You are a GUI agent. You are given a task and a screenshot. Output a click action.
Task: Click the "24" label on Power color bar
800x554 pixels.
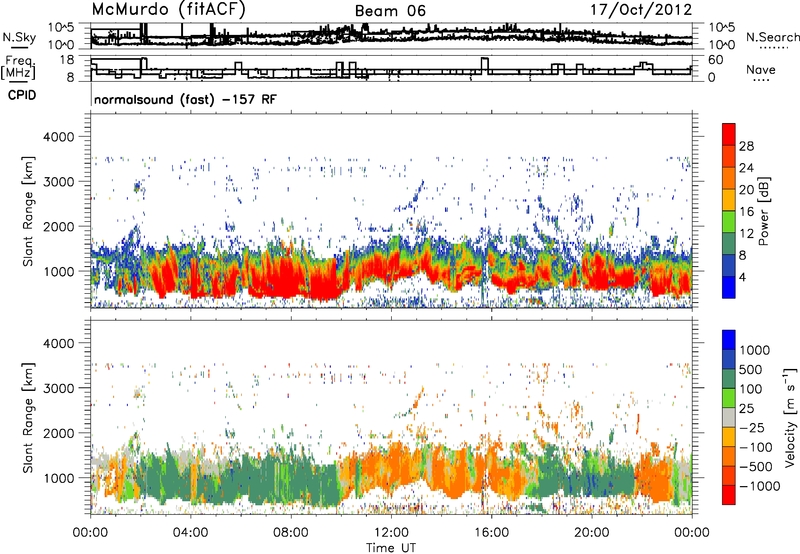[x=746, y=168]
